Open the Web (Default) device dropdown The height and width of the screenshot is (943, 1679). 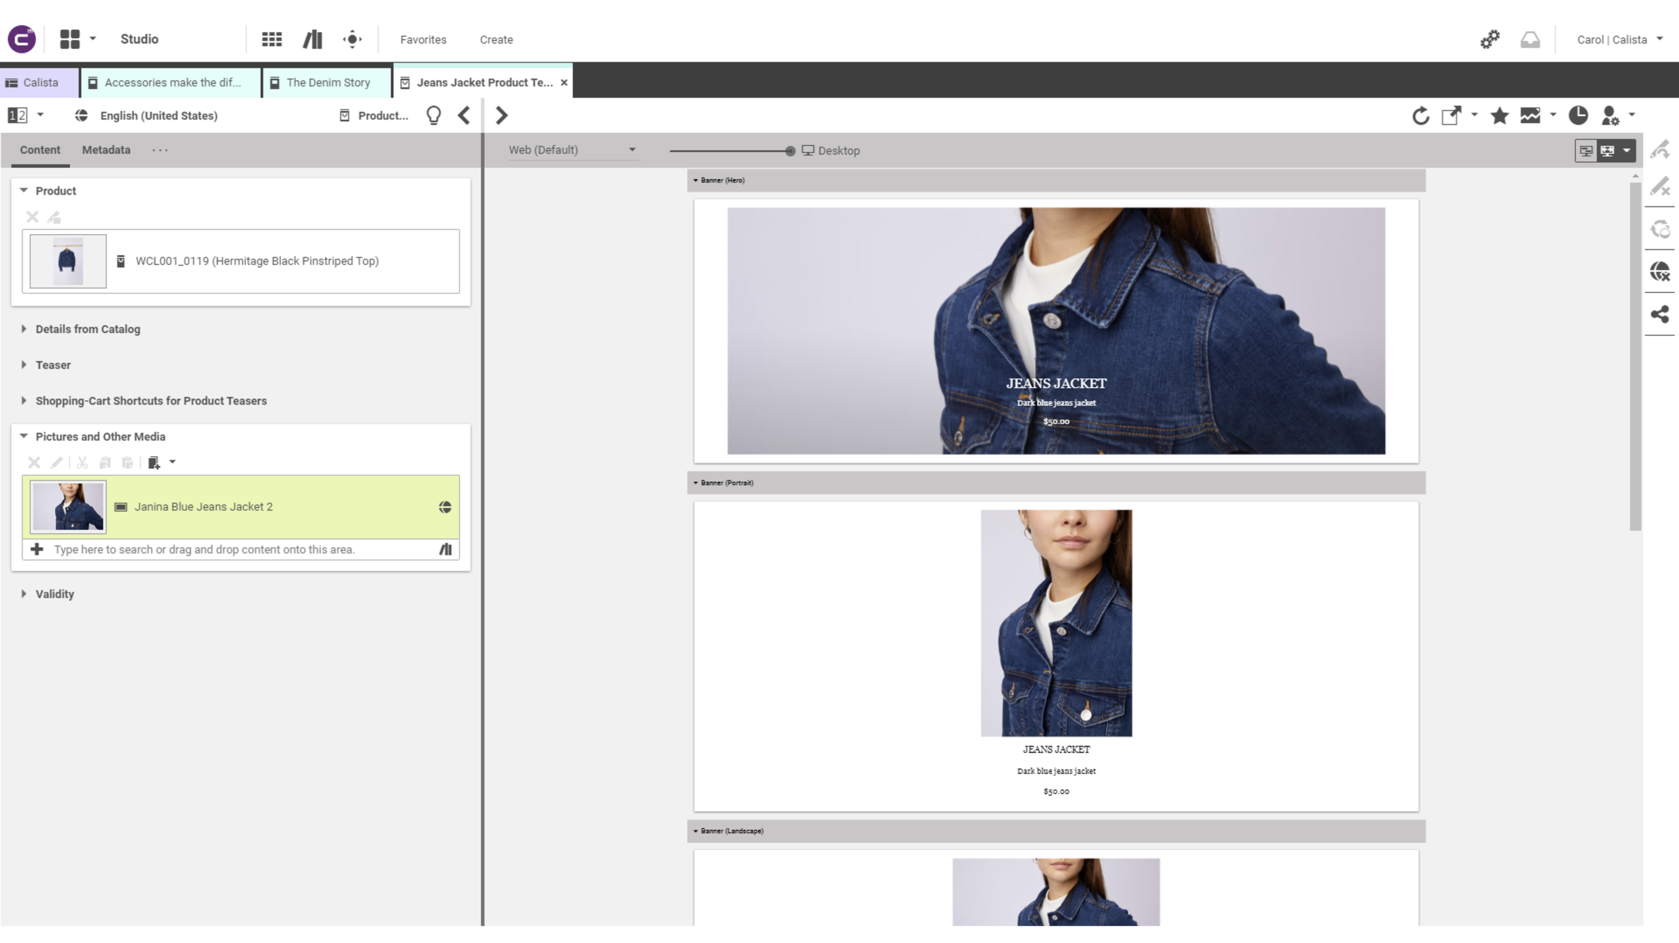click(x=571, y=150)
